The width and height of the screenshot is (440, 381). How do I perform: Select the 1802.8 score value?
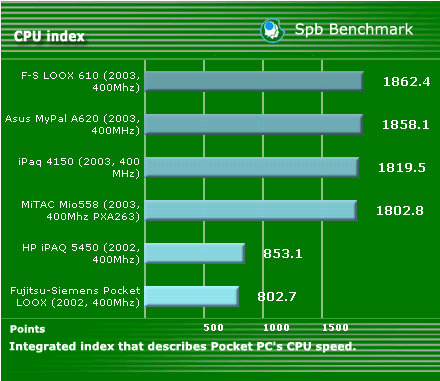click(x=400, y=211)
